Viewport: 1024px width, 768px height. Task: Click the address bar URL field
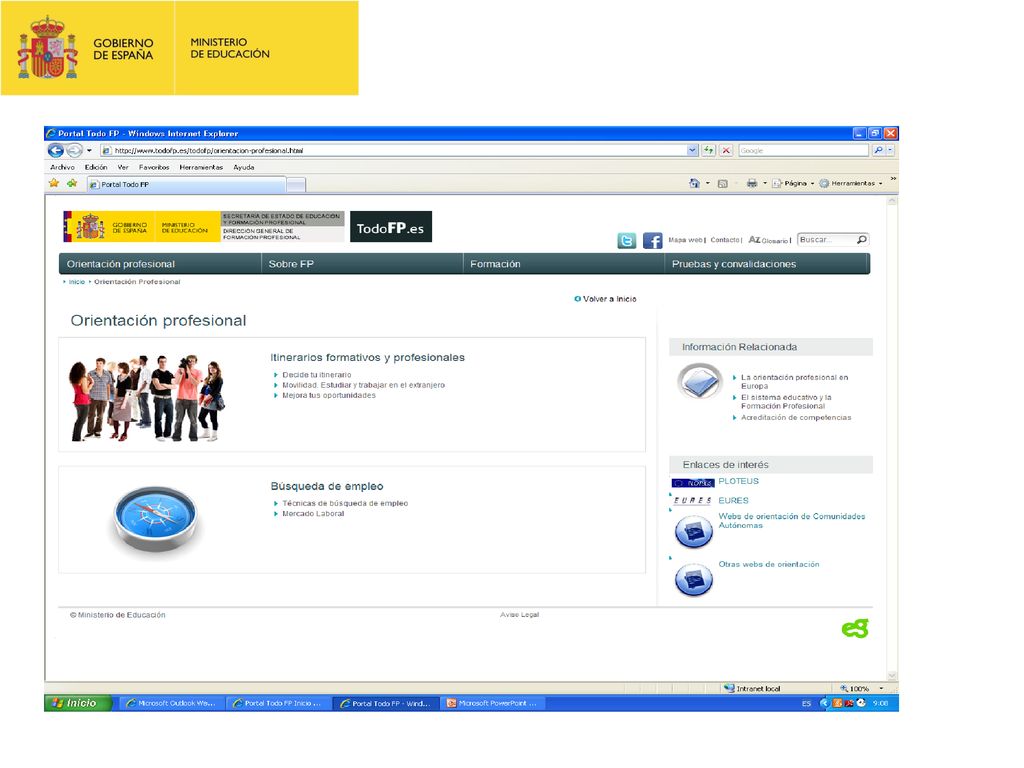point(398,151)
